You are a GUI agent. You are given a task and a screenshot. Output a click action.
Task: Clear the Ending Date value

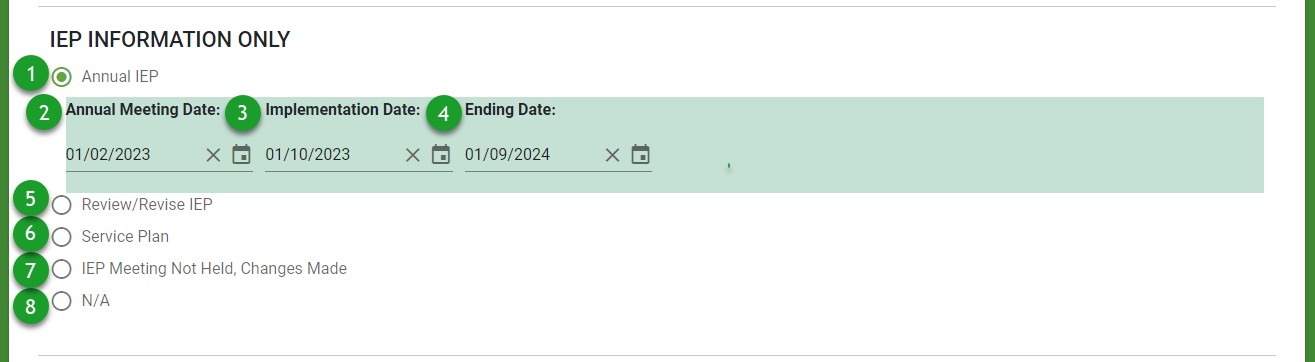click(613, 155)
